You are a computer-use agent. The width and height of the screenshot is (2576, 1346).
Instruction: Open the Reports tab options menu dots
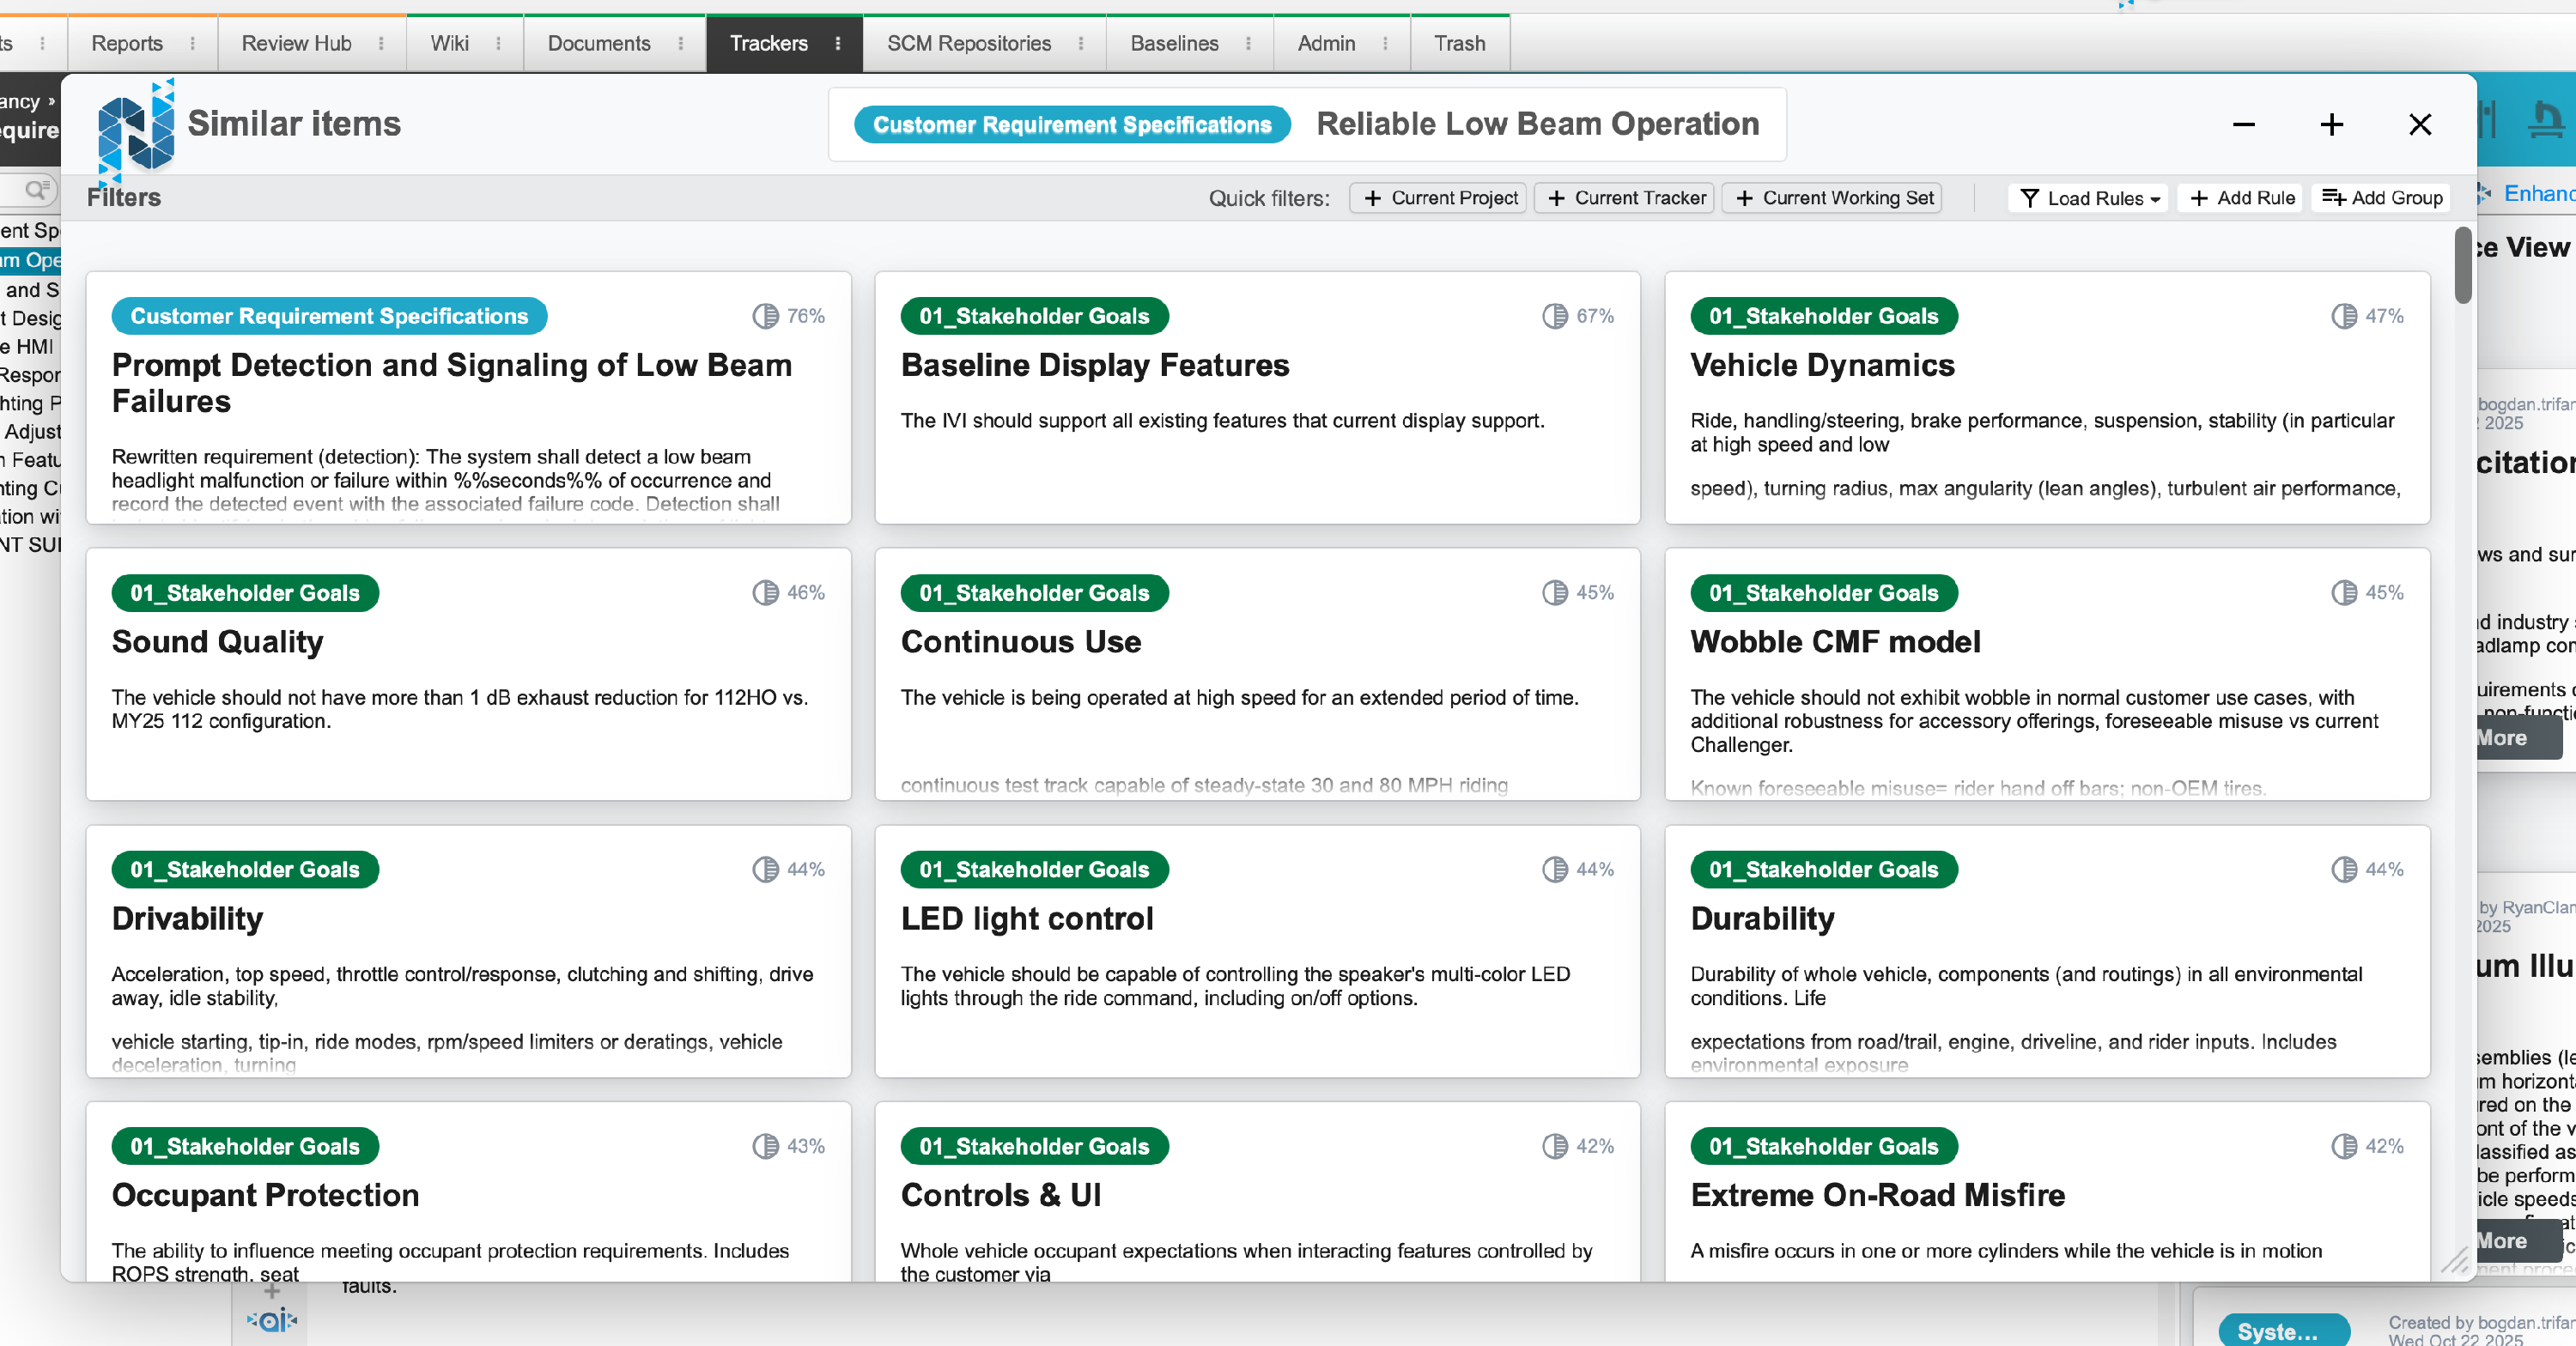[x=193, y=43]
